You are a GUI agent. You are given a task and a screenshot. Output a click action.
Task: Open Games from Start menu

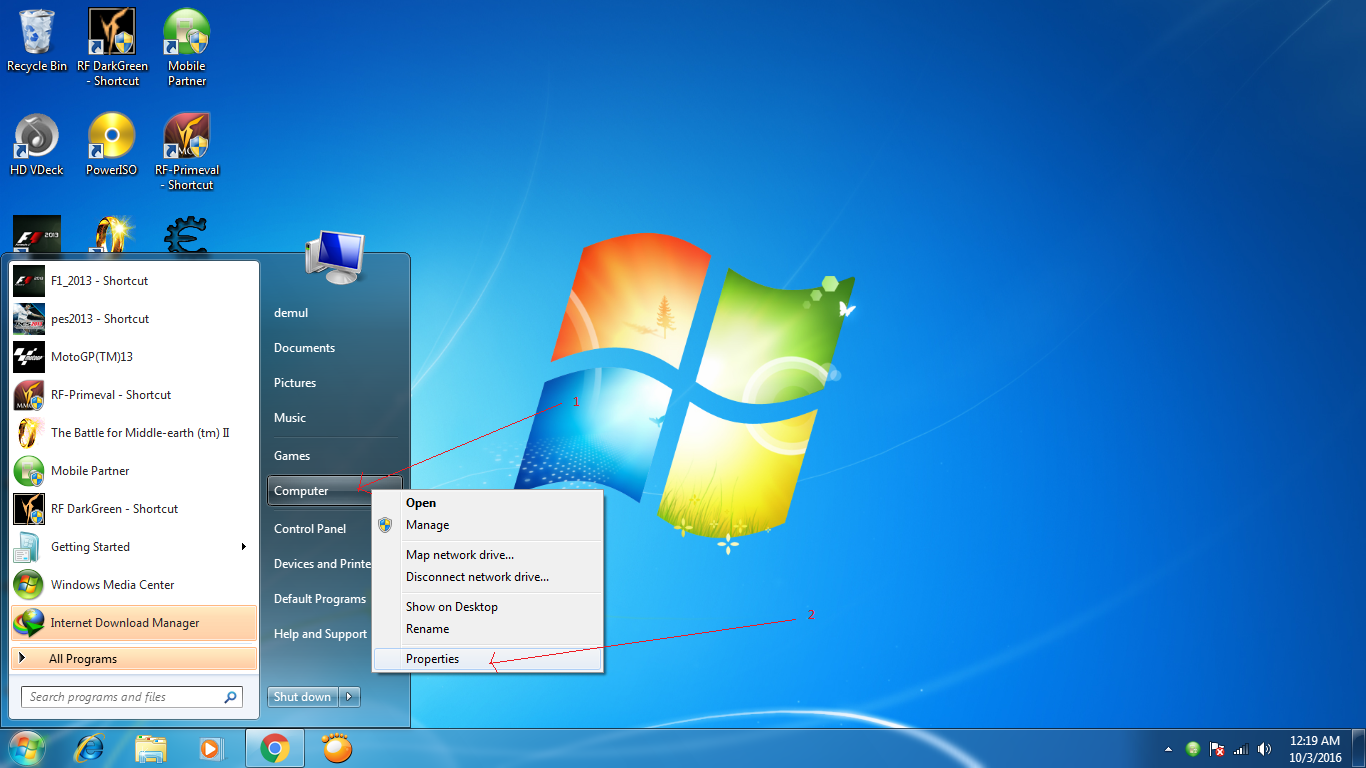292,456
